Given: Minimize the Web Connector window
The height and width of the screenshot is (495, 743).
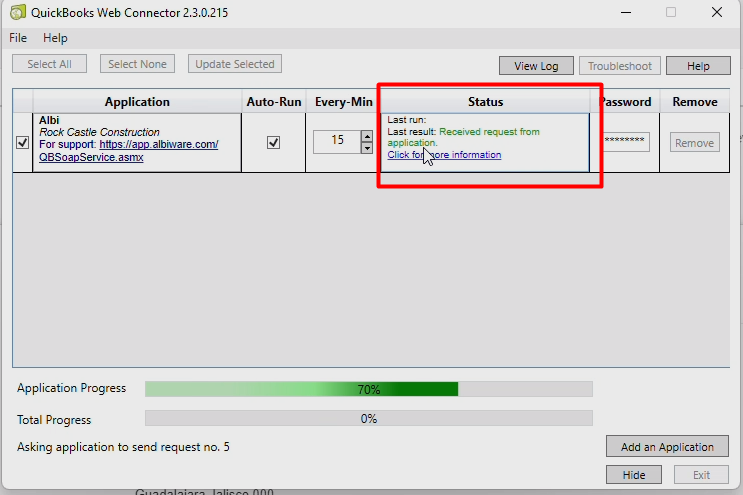Looking at the screenshot, I should tap(626, 12).
